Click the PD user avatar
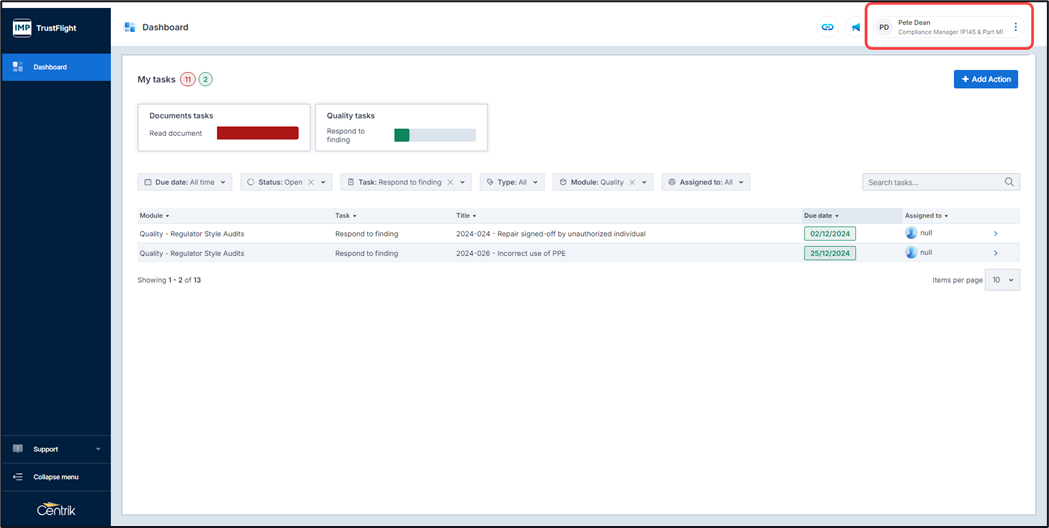Image resolution: width=1049 pixels, height=528 pixels. pyautogui.click(x=884, y=27)
